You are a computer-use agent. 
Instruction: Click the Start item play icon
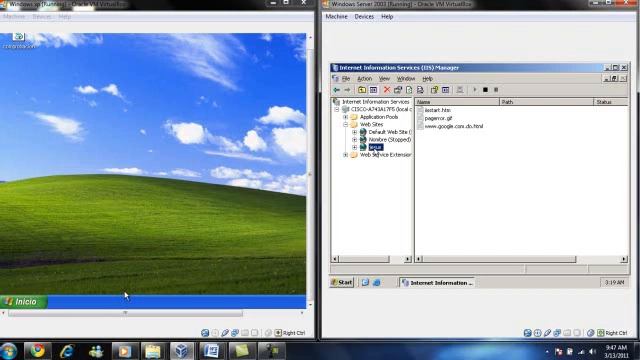[474, 90]
